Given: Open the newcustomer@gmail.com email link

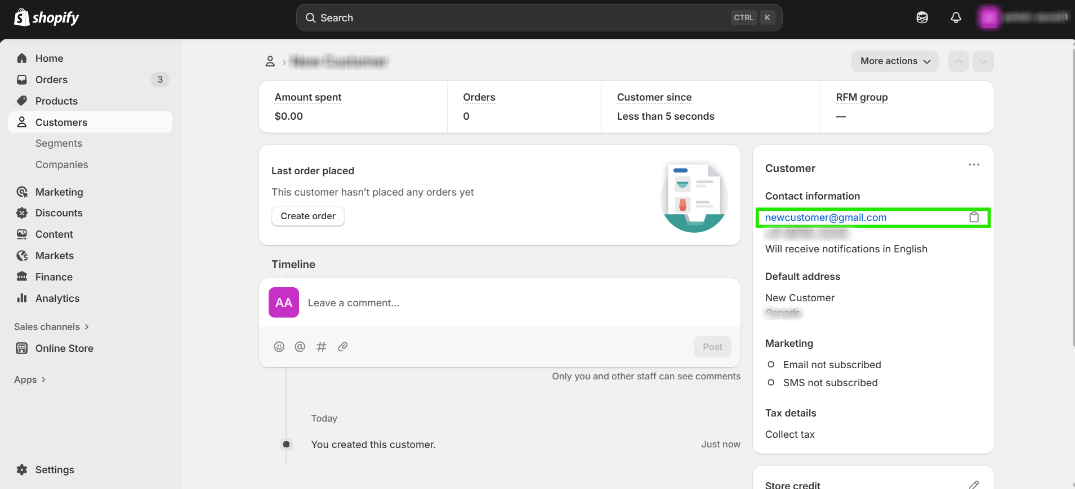Looking at the screenshot, I should point(826,217).
